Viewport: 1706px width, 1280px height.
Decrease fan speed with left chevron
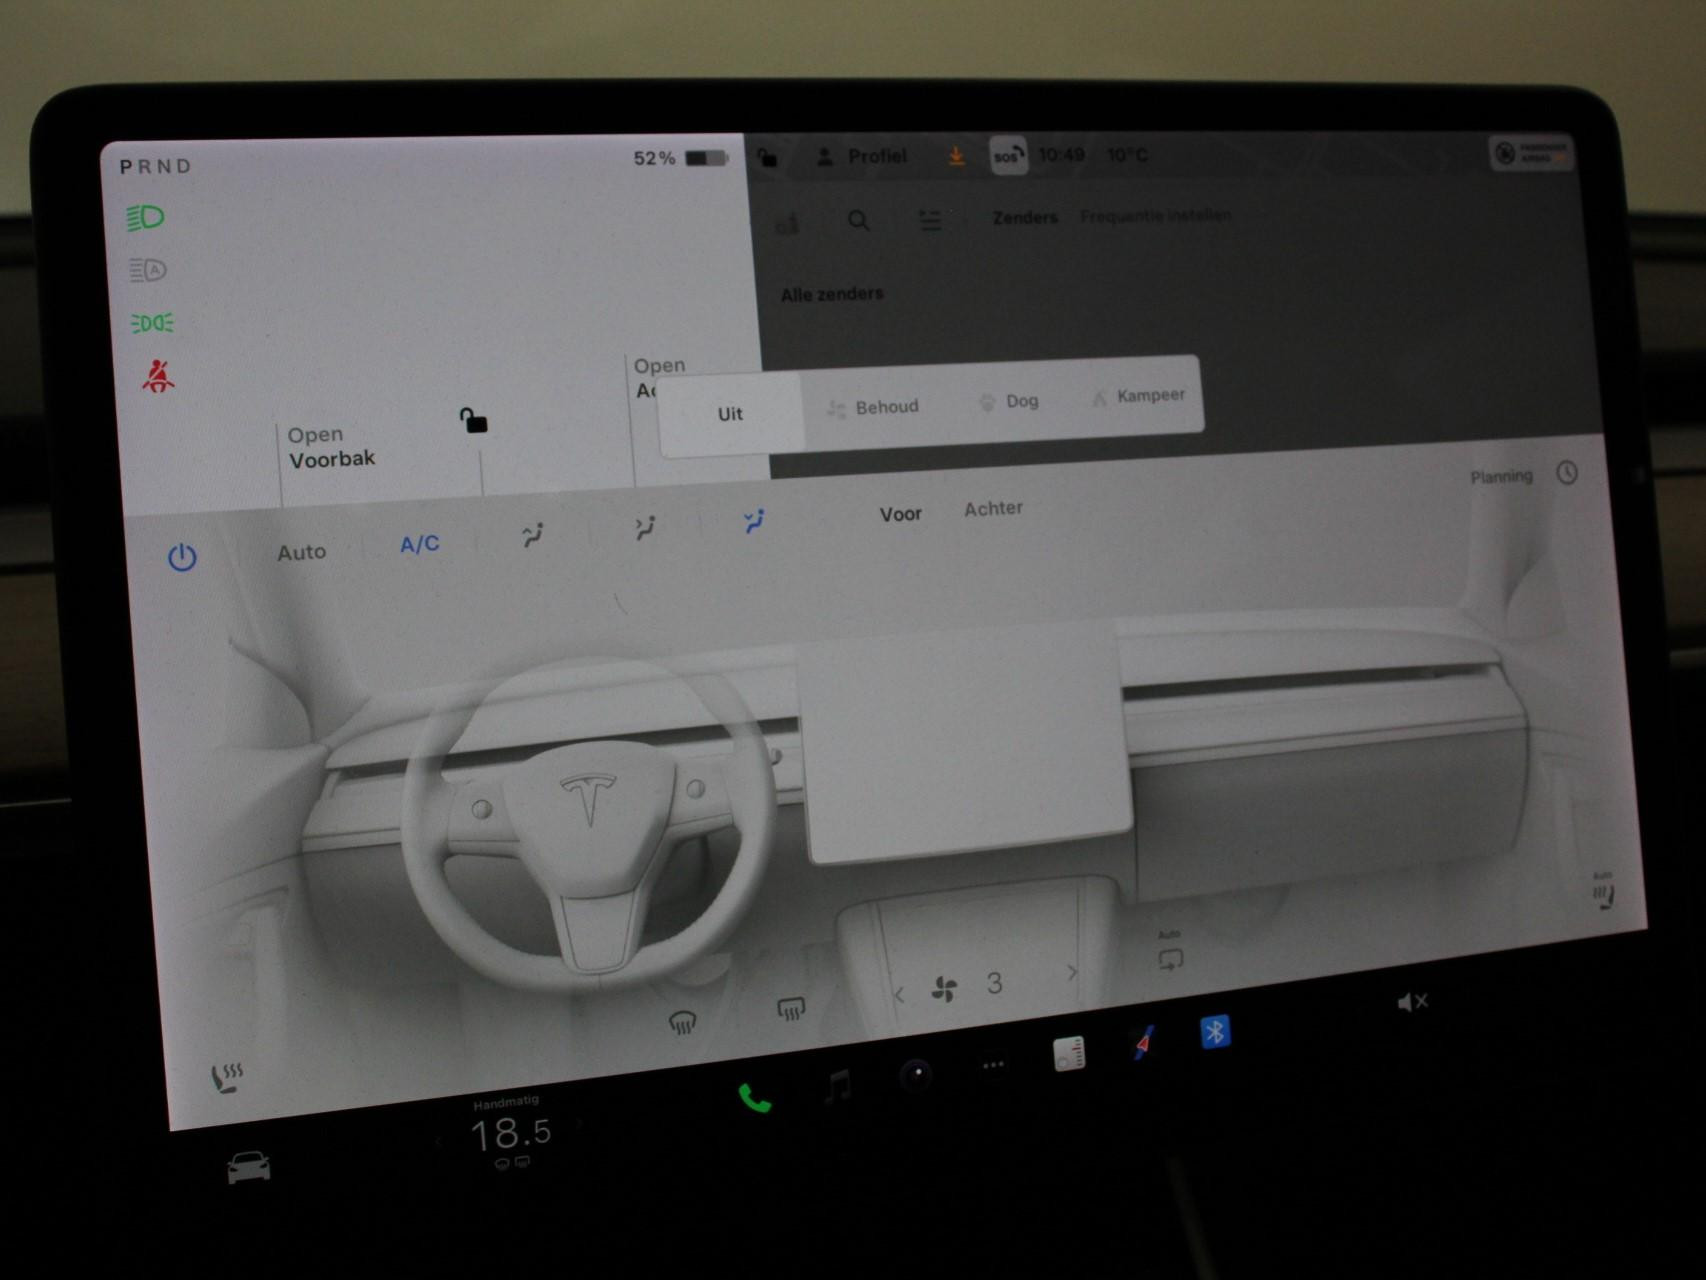point(899,995)
